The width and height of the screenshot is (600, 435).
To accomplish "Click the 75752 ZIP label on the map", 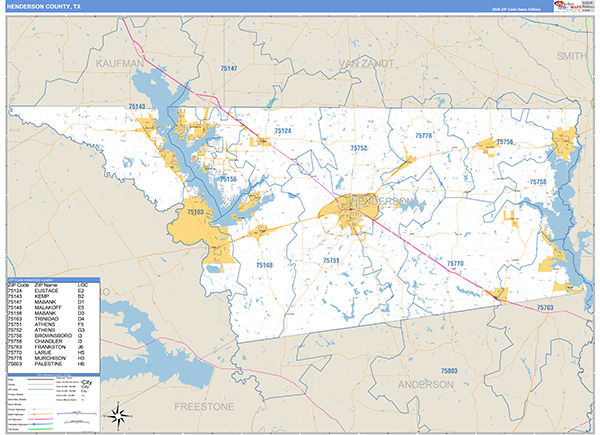I will [359, 148].
